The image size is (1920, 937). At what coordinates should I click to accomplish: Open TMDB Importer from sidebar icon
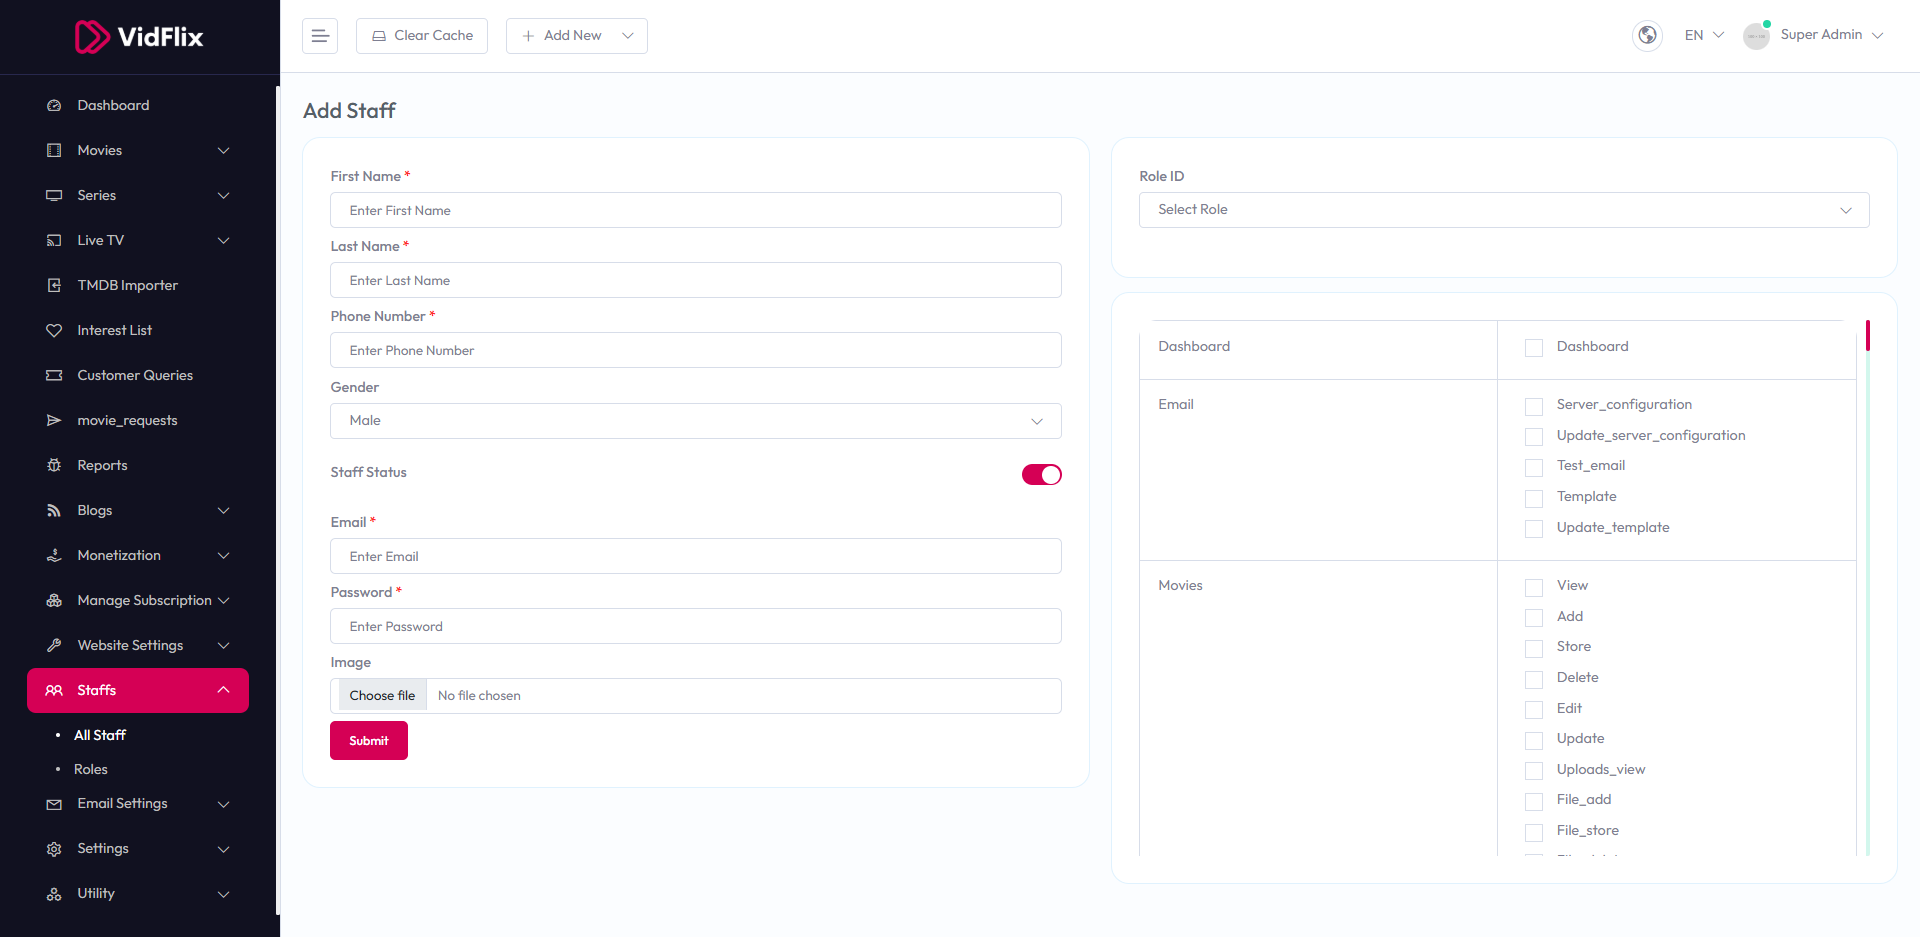click(x=54, y=286)
